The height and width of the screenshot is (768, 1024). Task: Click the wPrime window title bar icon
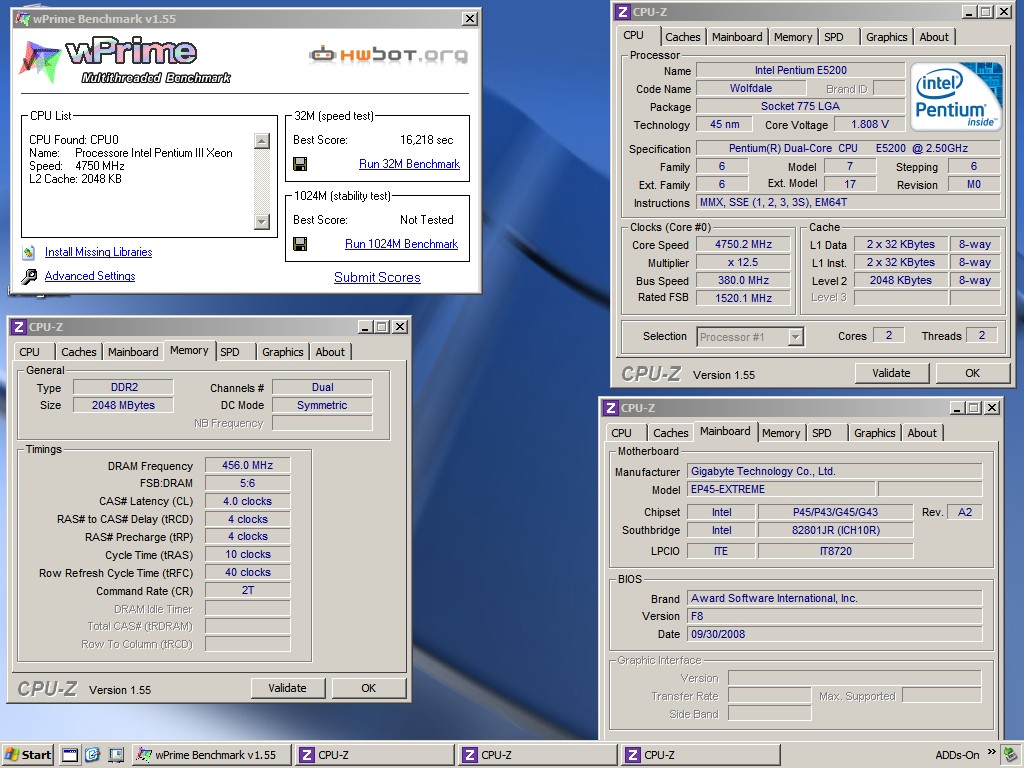pyautogui.click(x=23, y=19)
